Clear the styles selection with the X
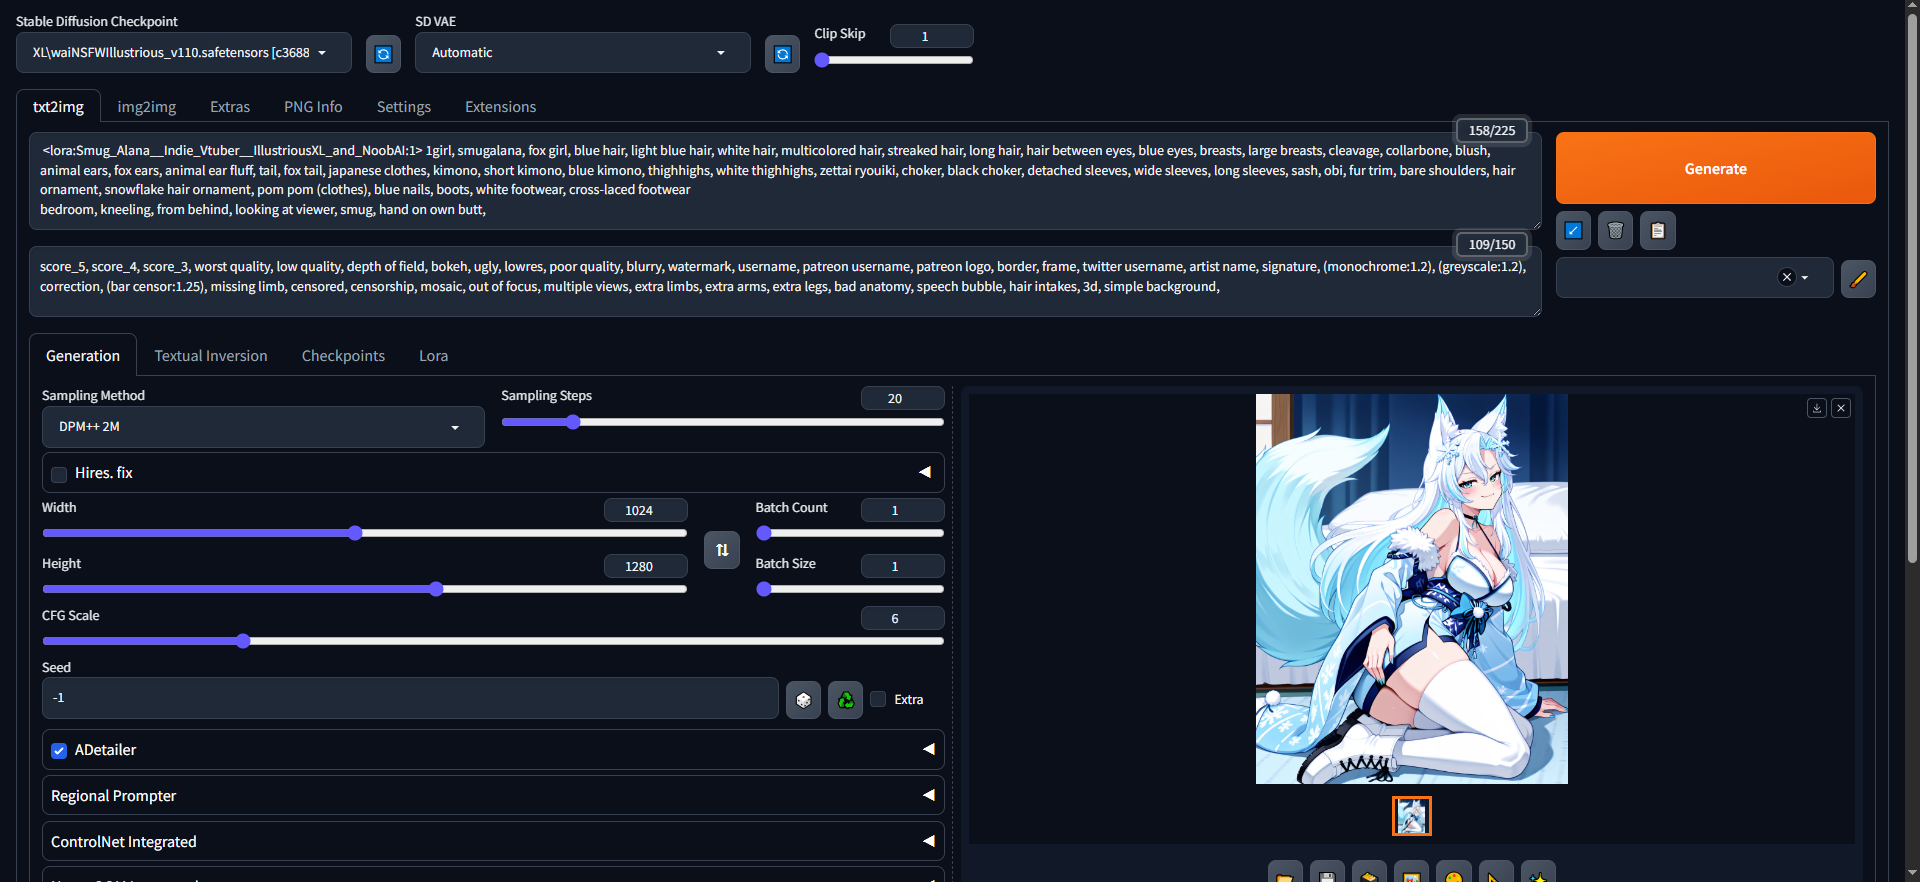 click(1786, 277)
